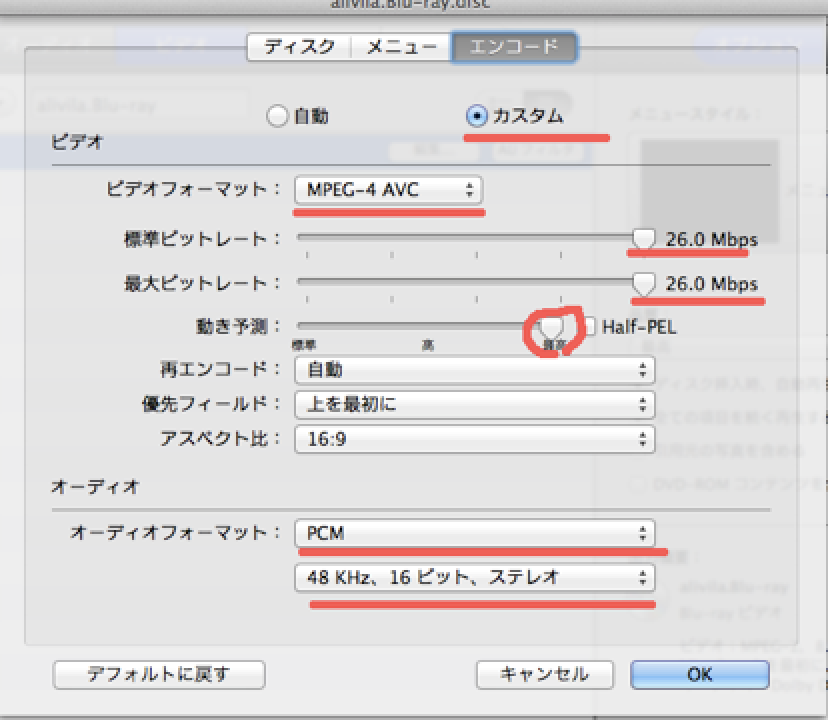Click the 動き予測 slider handle

tap(551, 328)
